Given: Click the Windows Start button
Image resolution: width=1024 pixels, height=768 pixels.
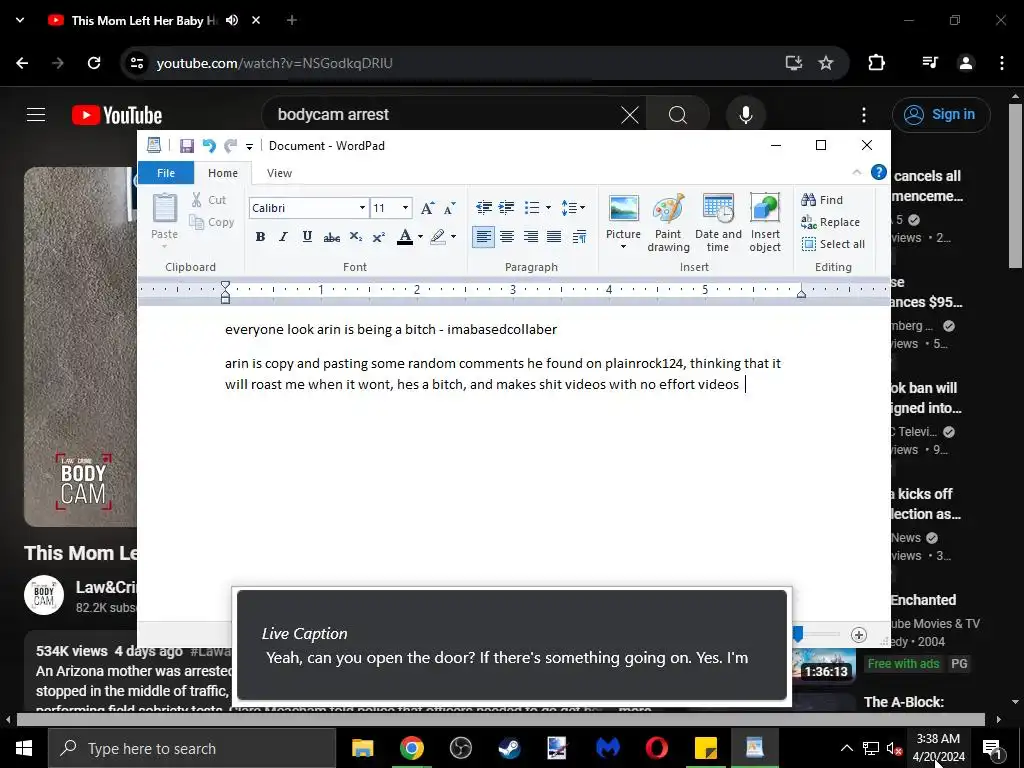Looking at the screenshot, I should coord(24,748).
